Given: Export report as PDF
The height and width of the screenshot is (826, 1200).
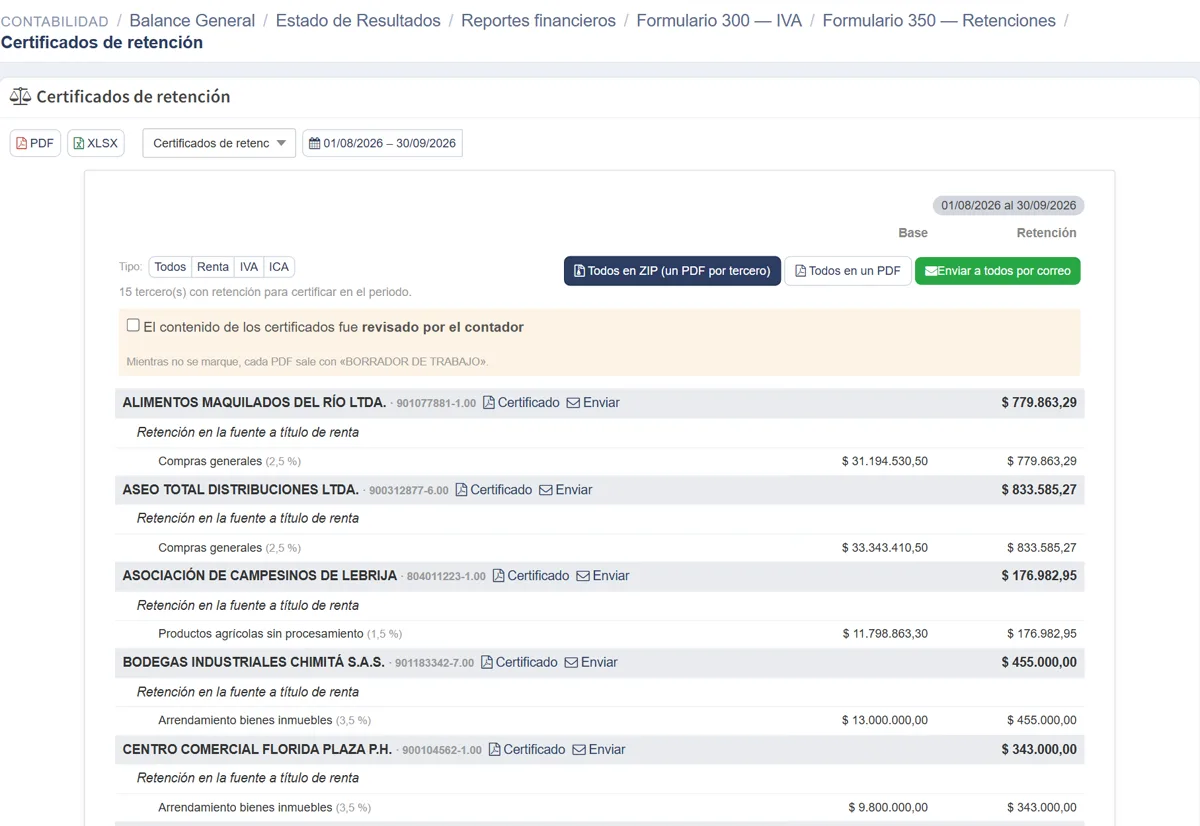Looking at the screenshot, I should click(x=35, y=143).
